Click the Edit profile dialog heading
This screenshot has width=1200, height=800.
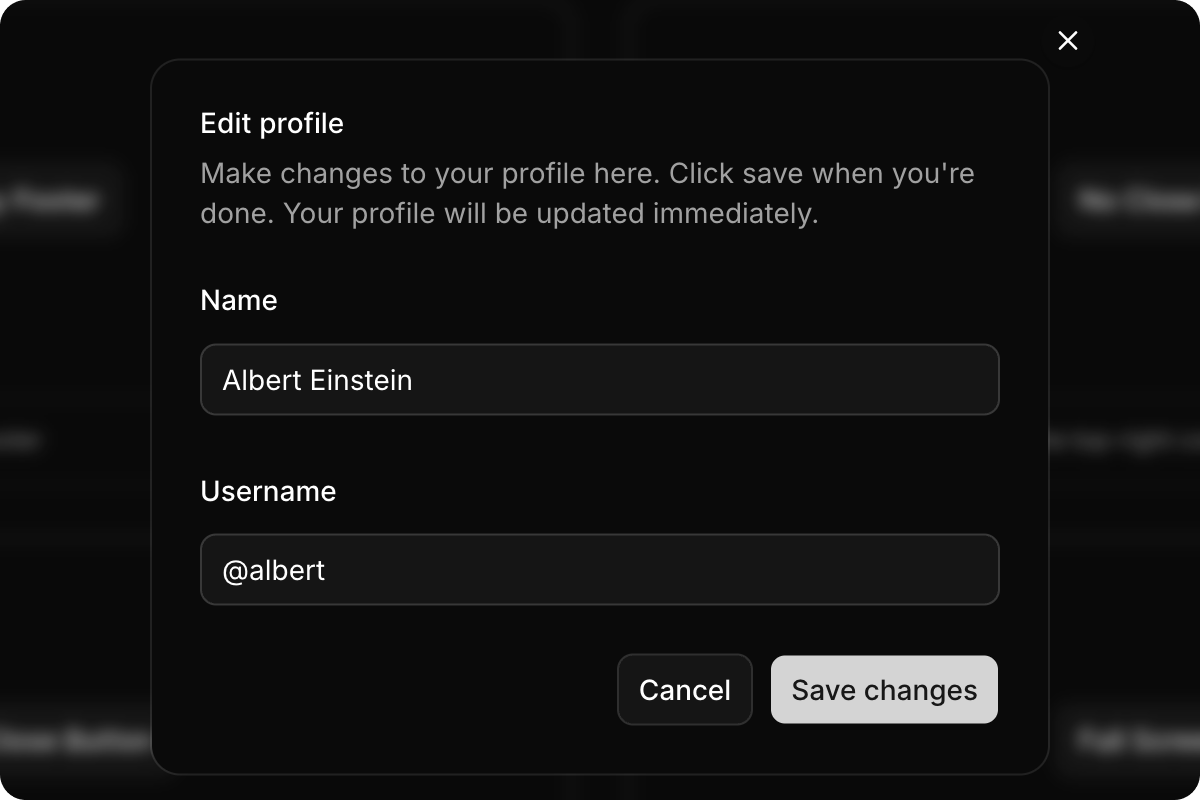coord(272,124)
